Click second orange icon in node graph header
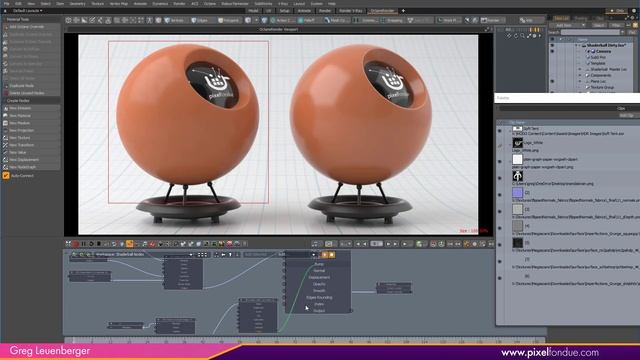 click(332, 255)
